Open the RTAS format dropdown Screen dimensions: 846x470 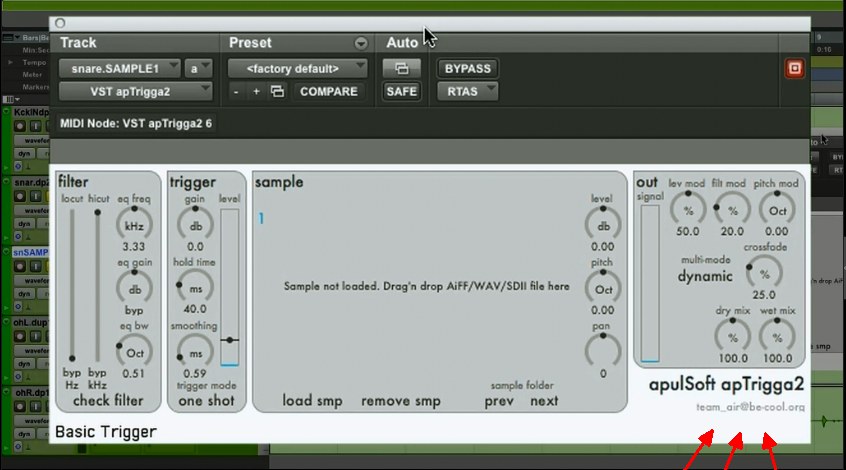pos(468,91)
